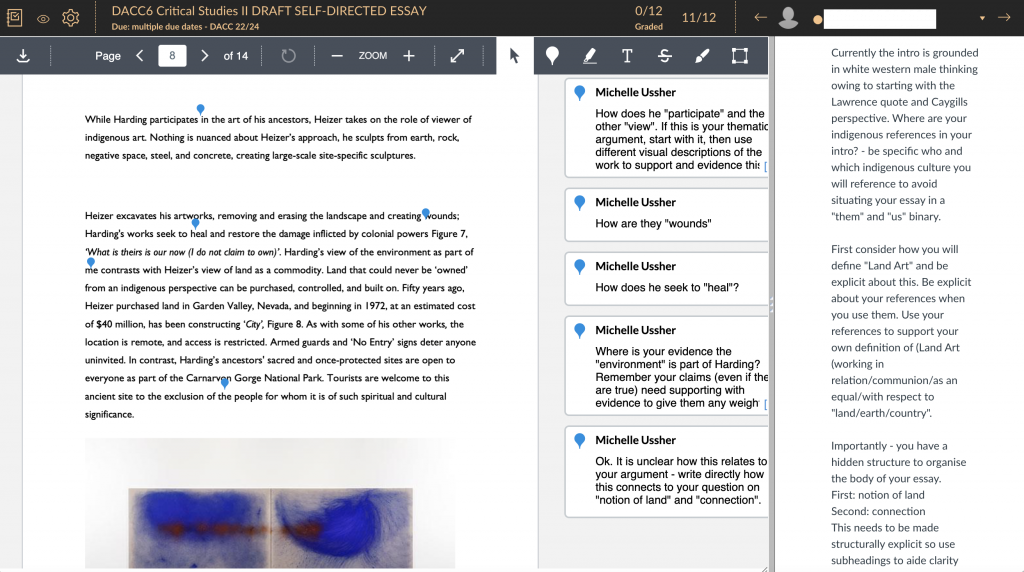Go to previous page of document

coord(140,56)
